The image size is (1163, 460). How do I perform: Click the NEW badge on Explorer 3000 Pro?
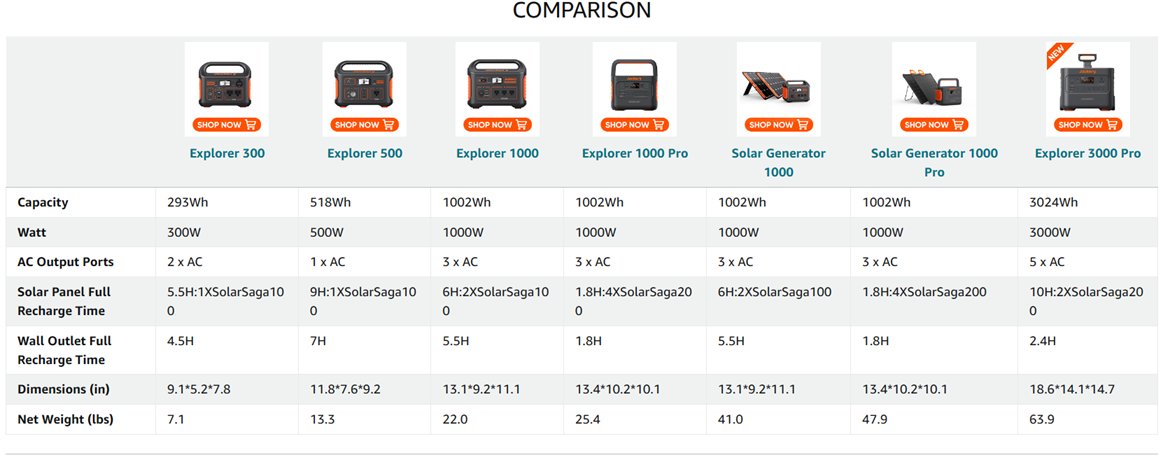coord(1056,54)
